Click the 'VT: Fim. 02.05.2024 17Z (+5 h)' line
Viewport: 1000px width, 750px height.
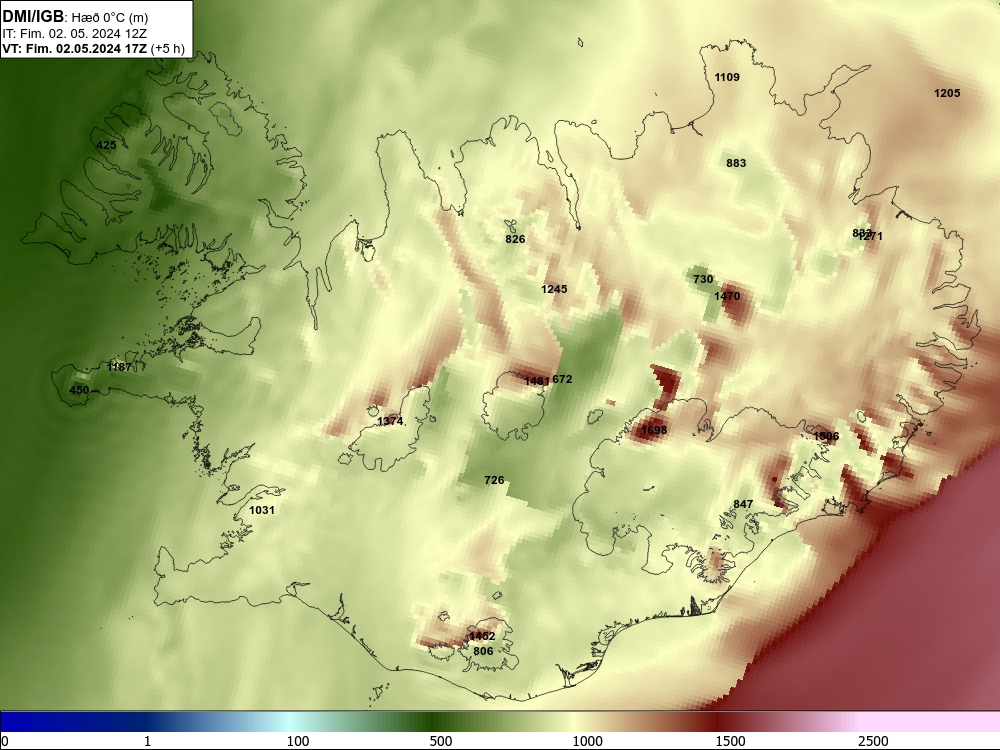coord(93,49)
